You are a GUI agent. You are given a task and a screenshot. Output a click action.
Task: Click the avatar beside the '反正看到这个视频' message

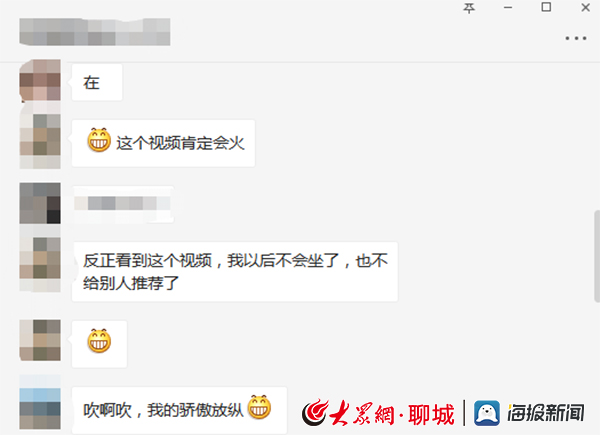tap(40, 264)
